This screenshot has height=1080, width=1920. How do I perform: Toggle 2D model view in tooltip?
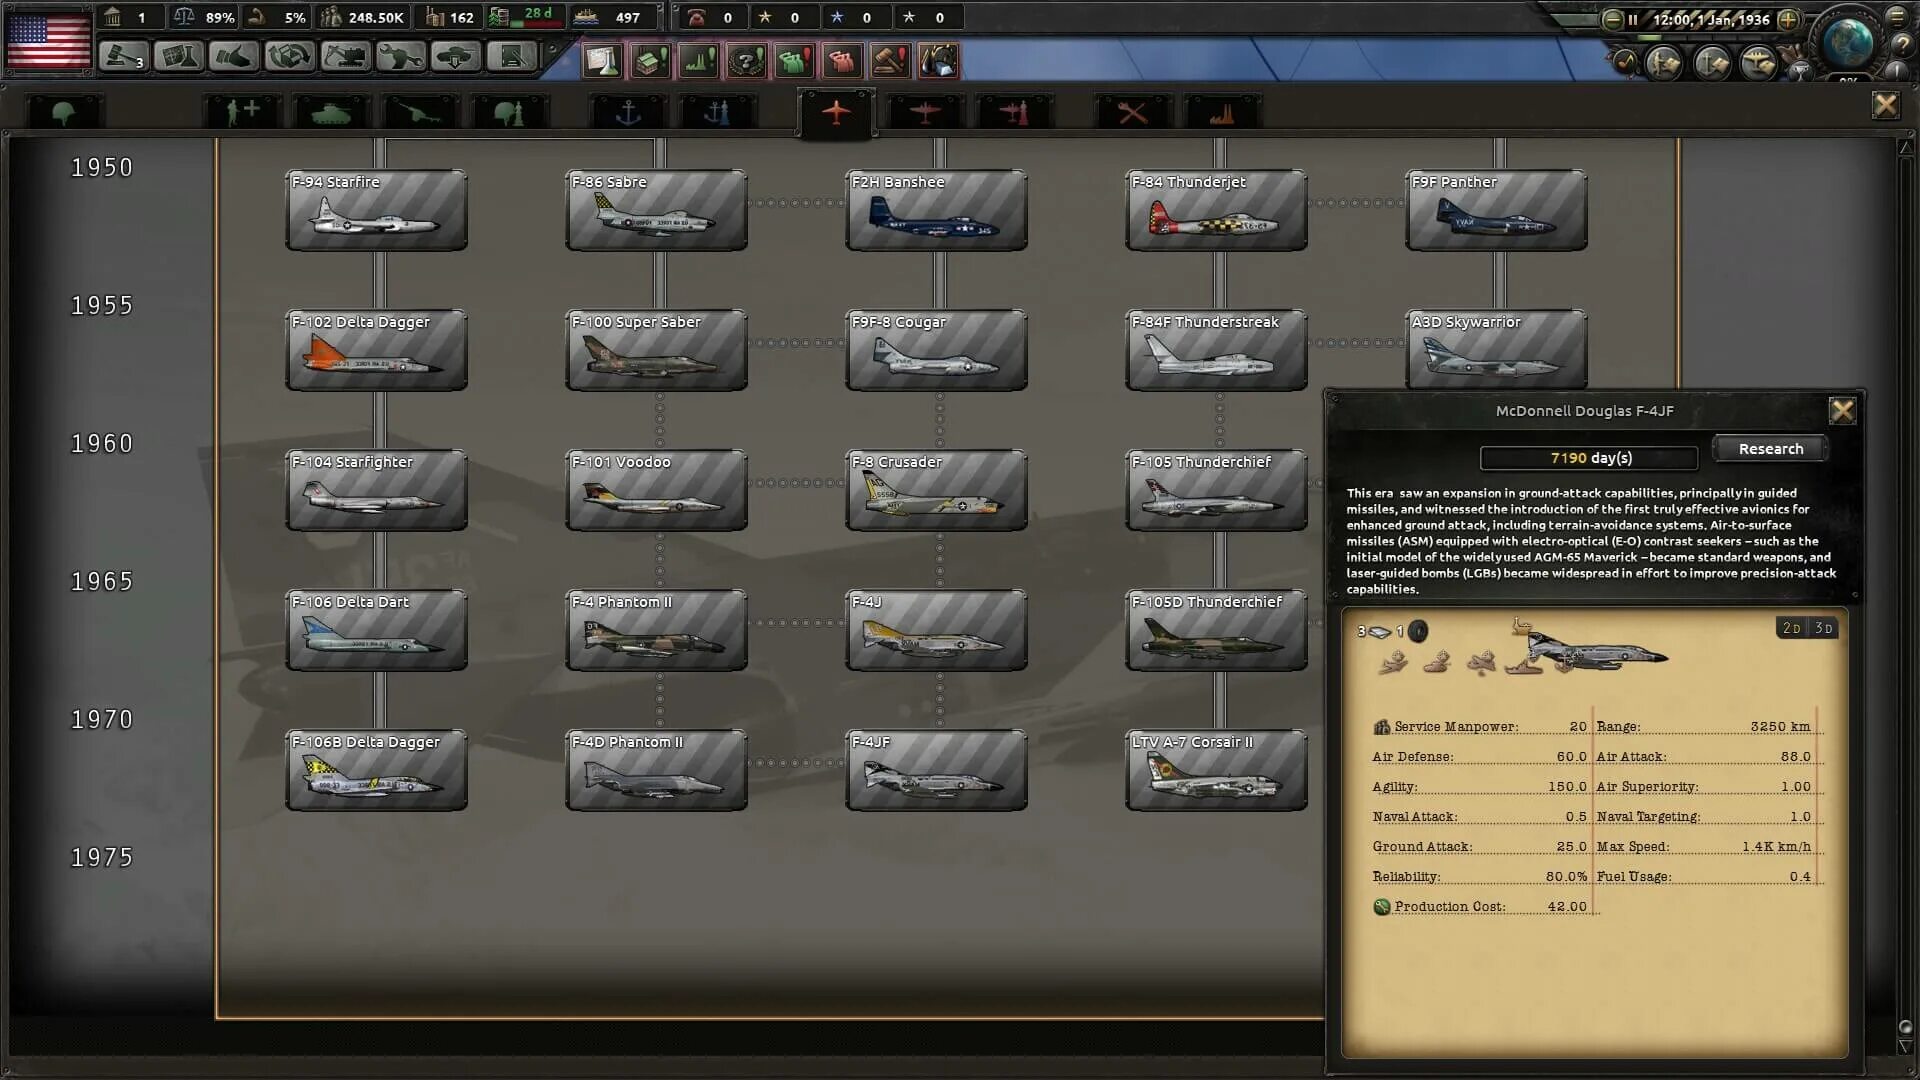coord(1791,628)
